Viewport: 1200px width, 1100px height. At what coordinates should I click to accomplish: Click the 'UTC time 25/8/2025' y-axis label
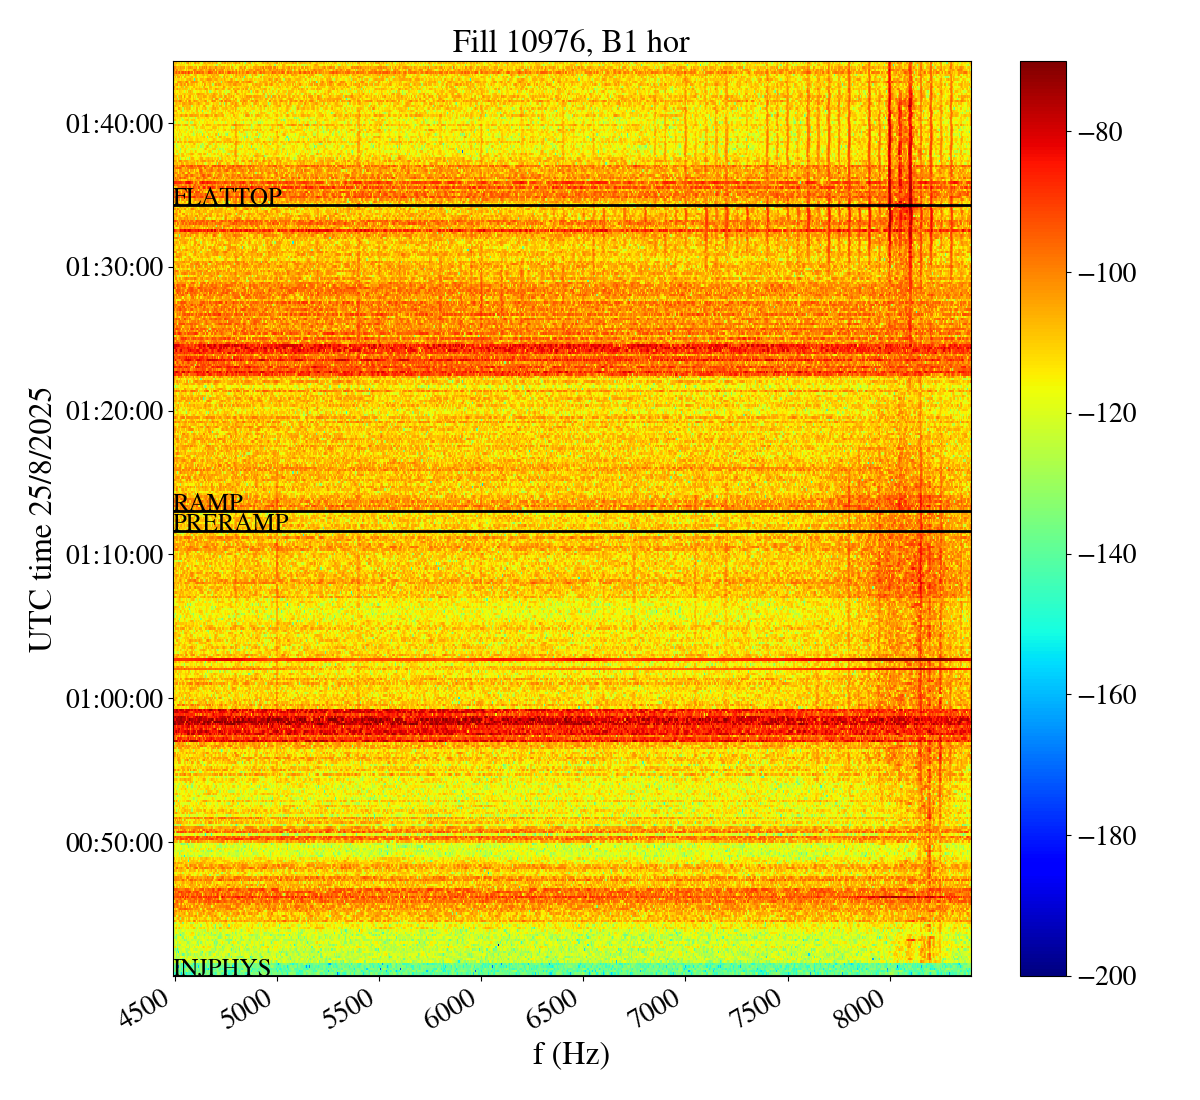pyautogui.click(x=40, y=519)
